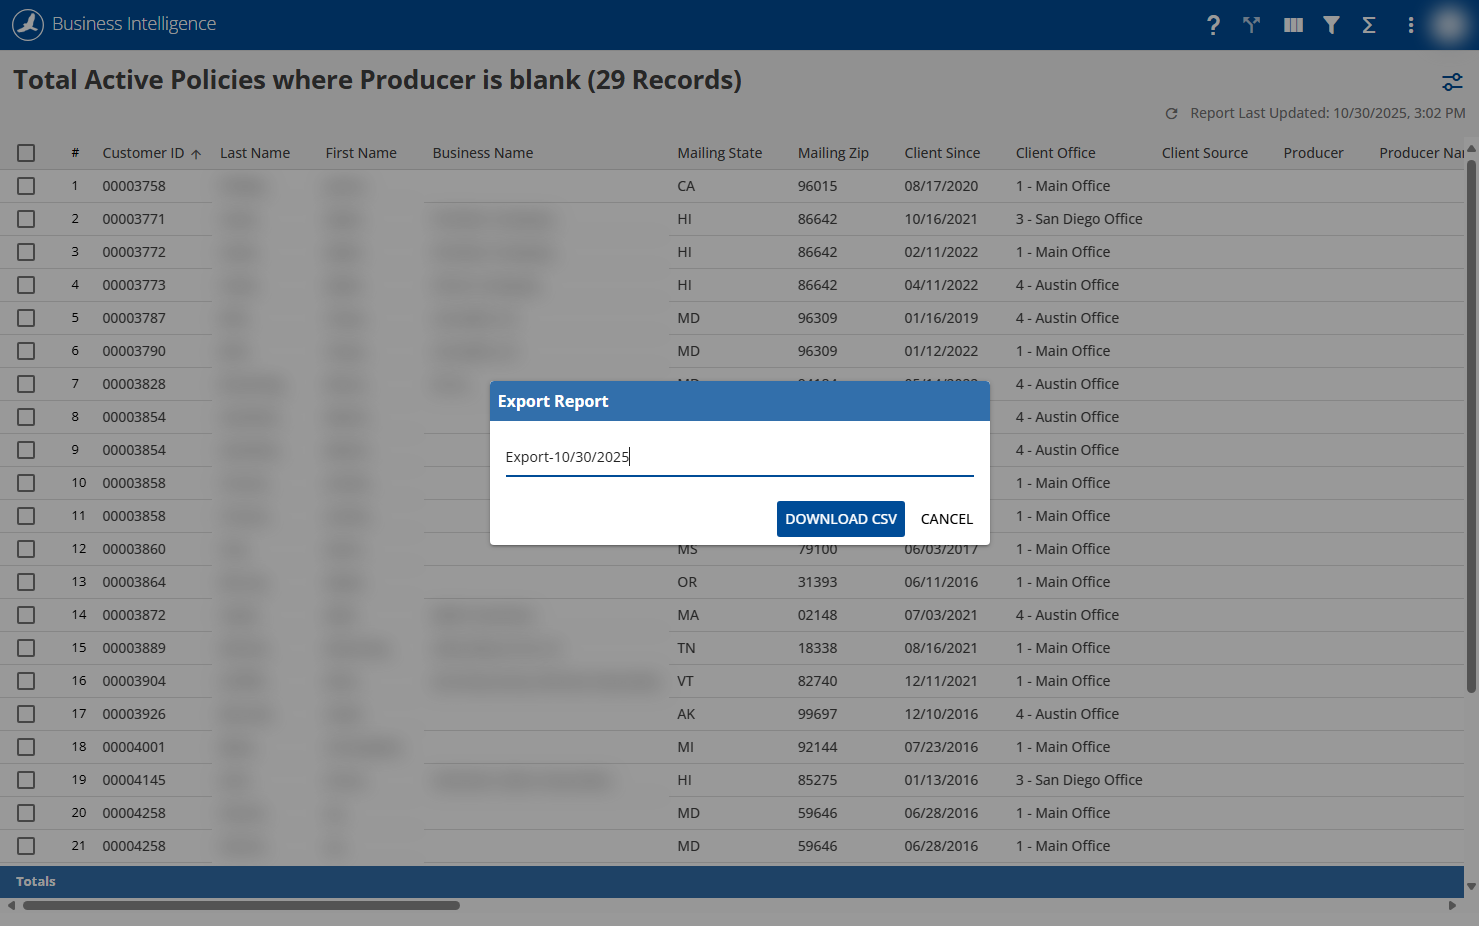Click the Totals footer label
Viewport: 1479px width, 926px height.
36,882
